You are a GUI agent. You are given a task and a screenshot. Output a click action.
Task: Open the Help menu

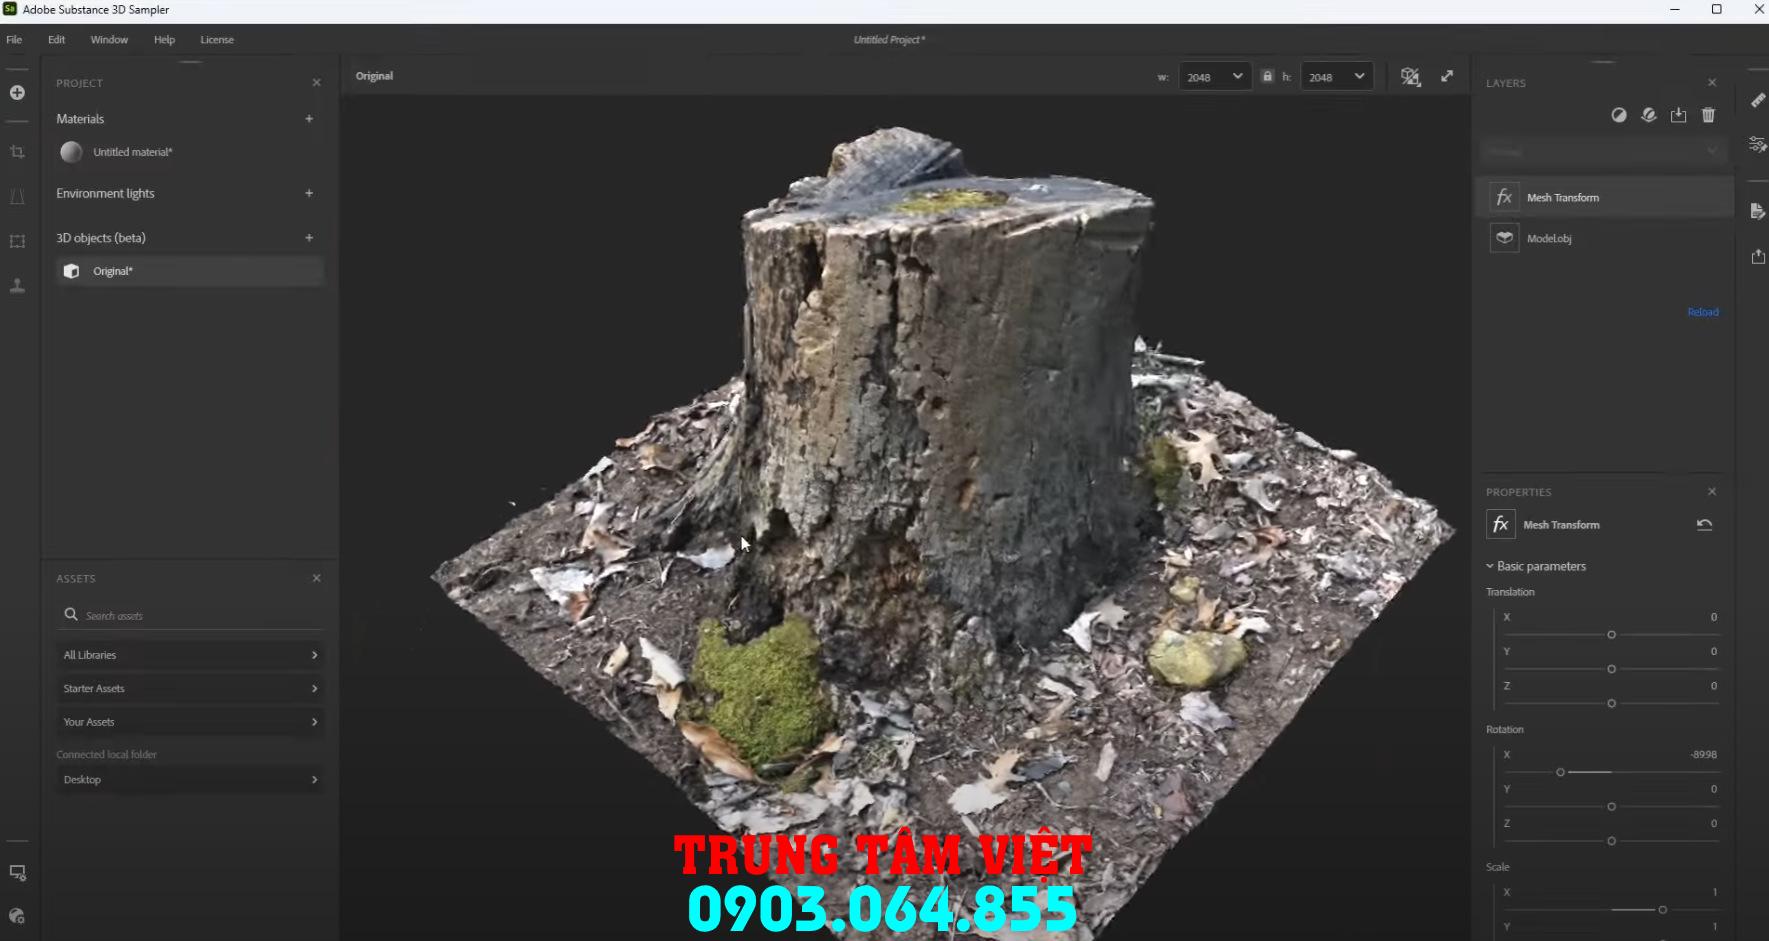[x=164, y=40]
